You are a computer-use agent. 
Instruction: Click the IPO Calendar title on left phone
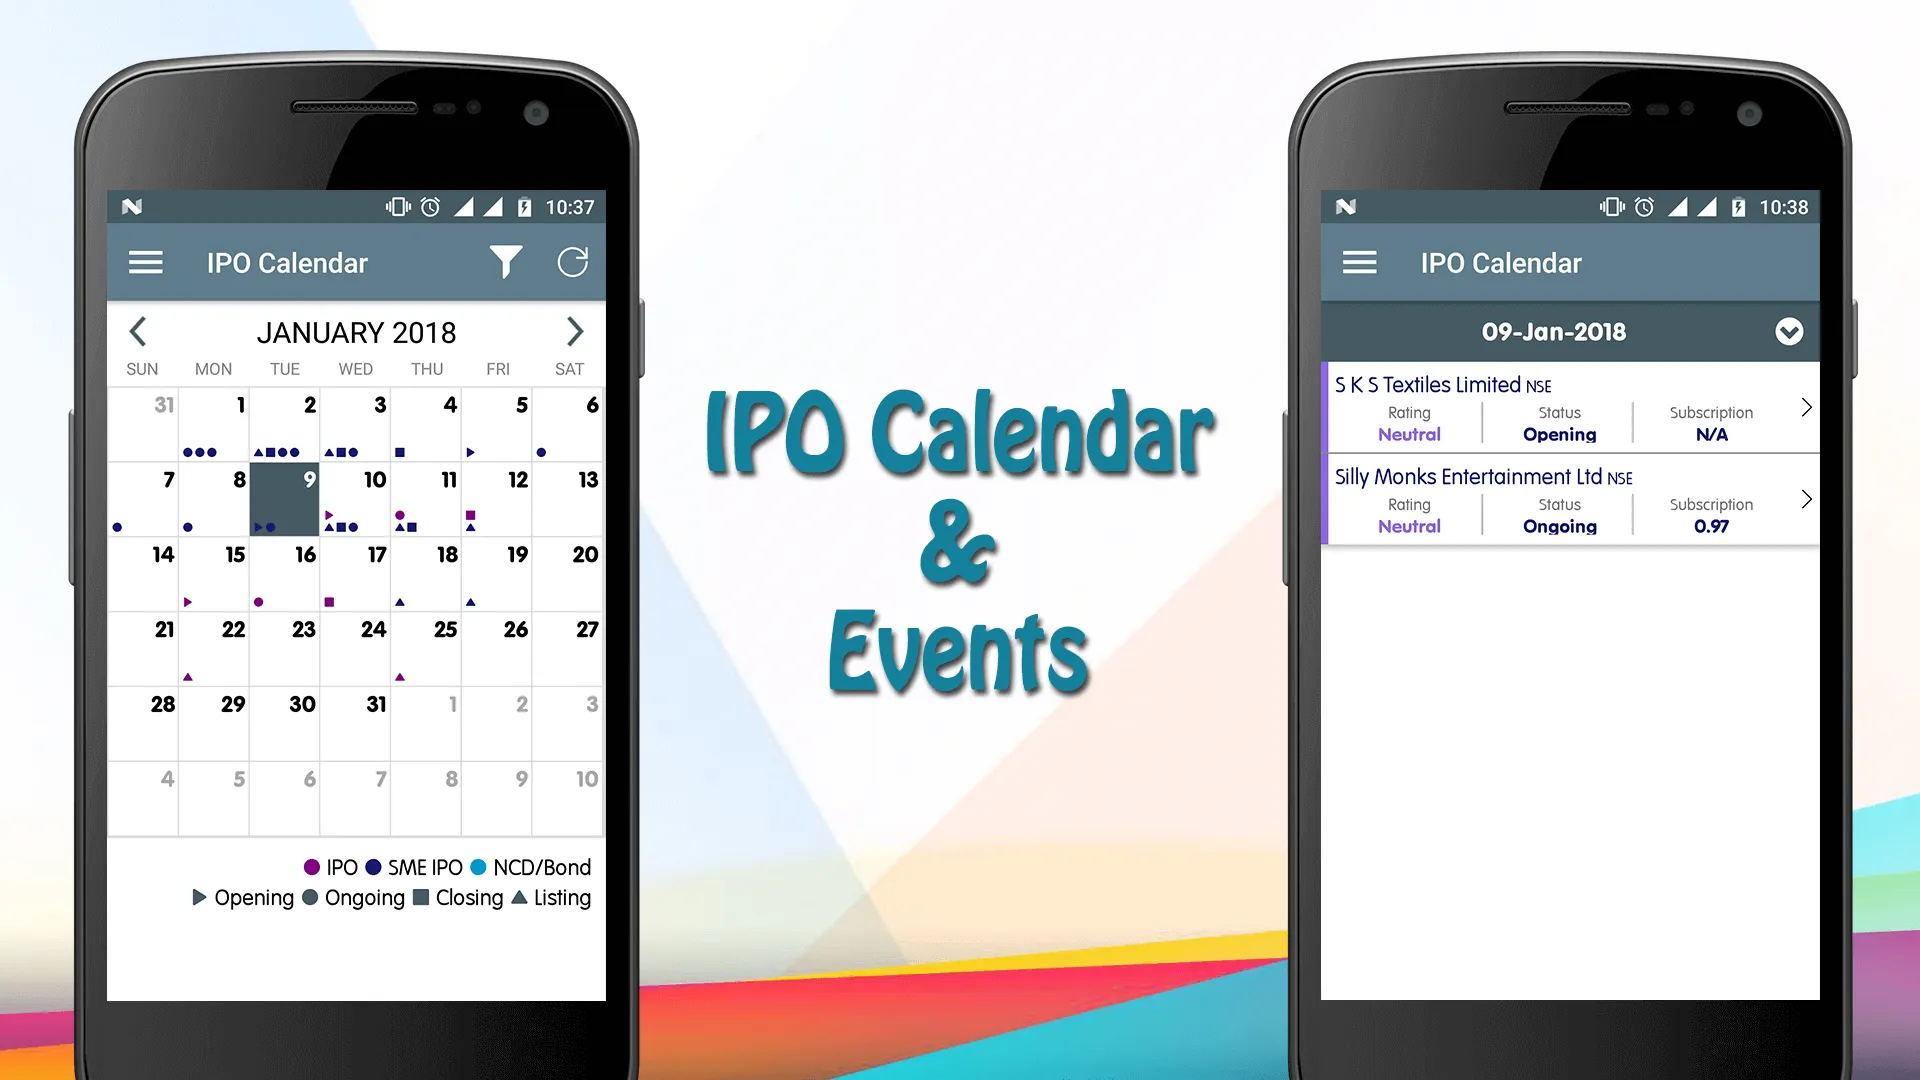286,262
